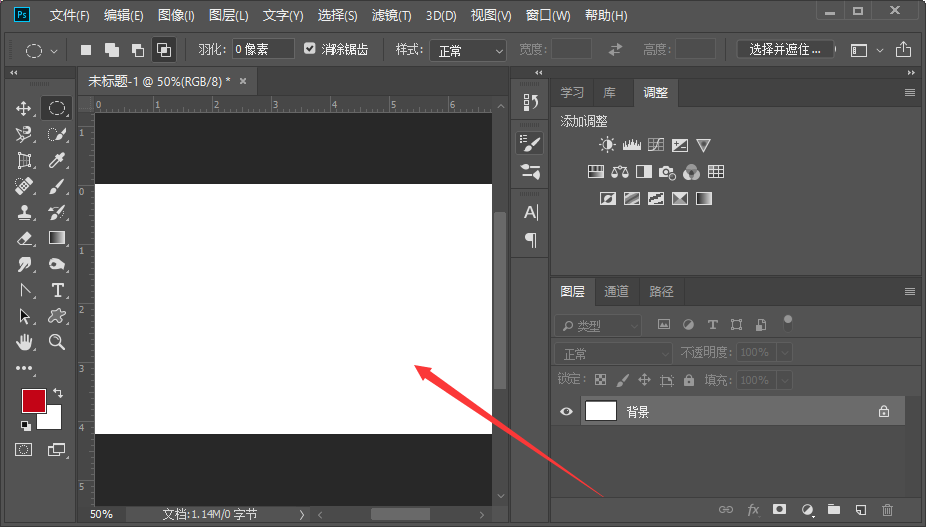Select the Eraser tool
The image size is (926, 527).
pos(24,239)
